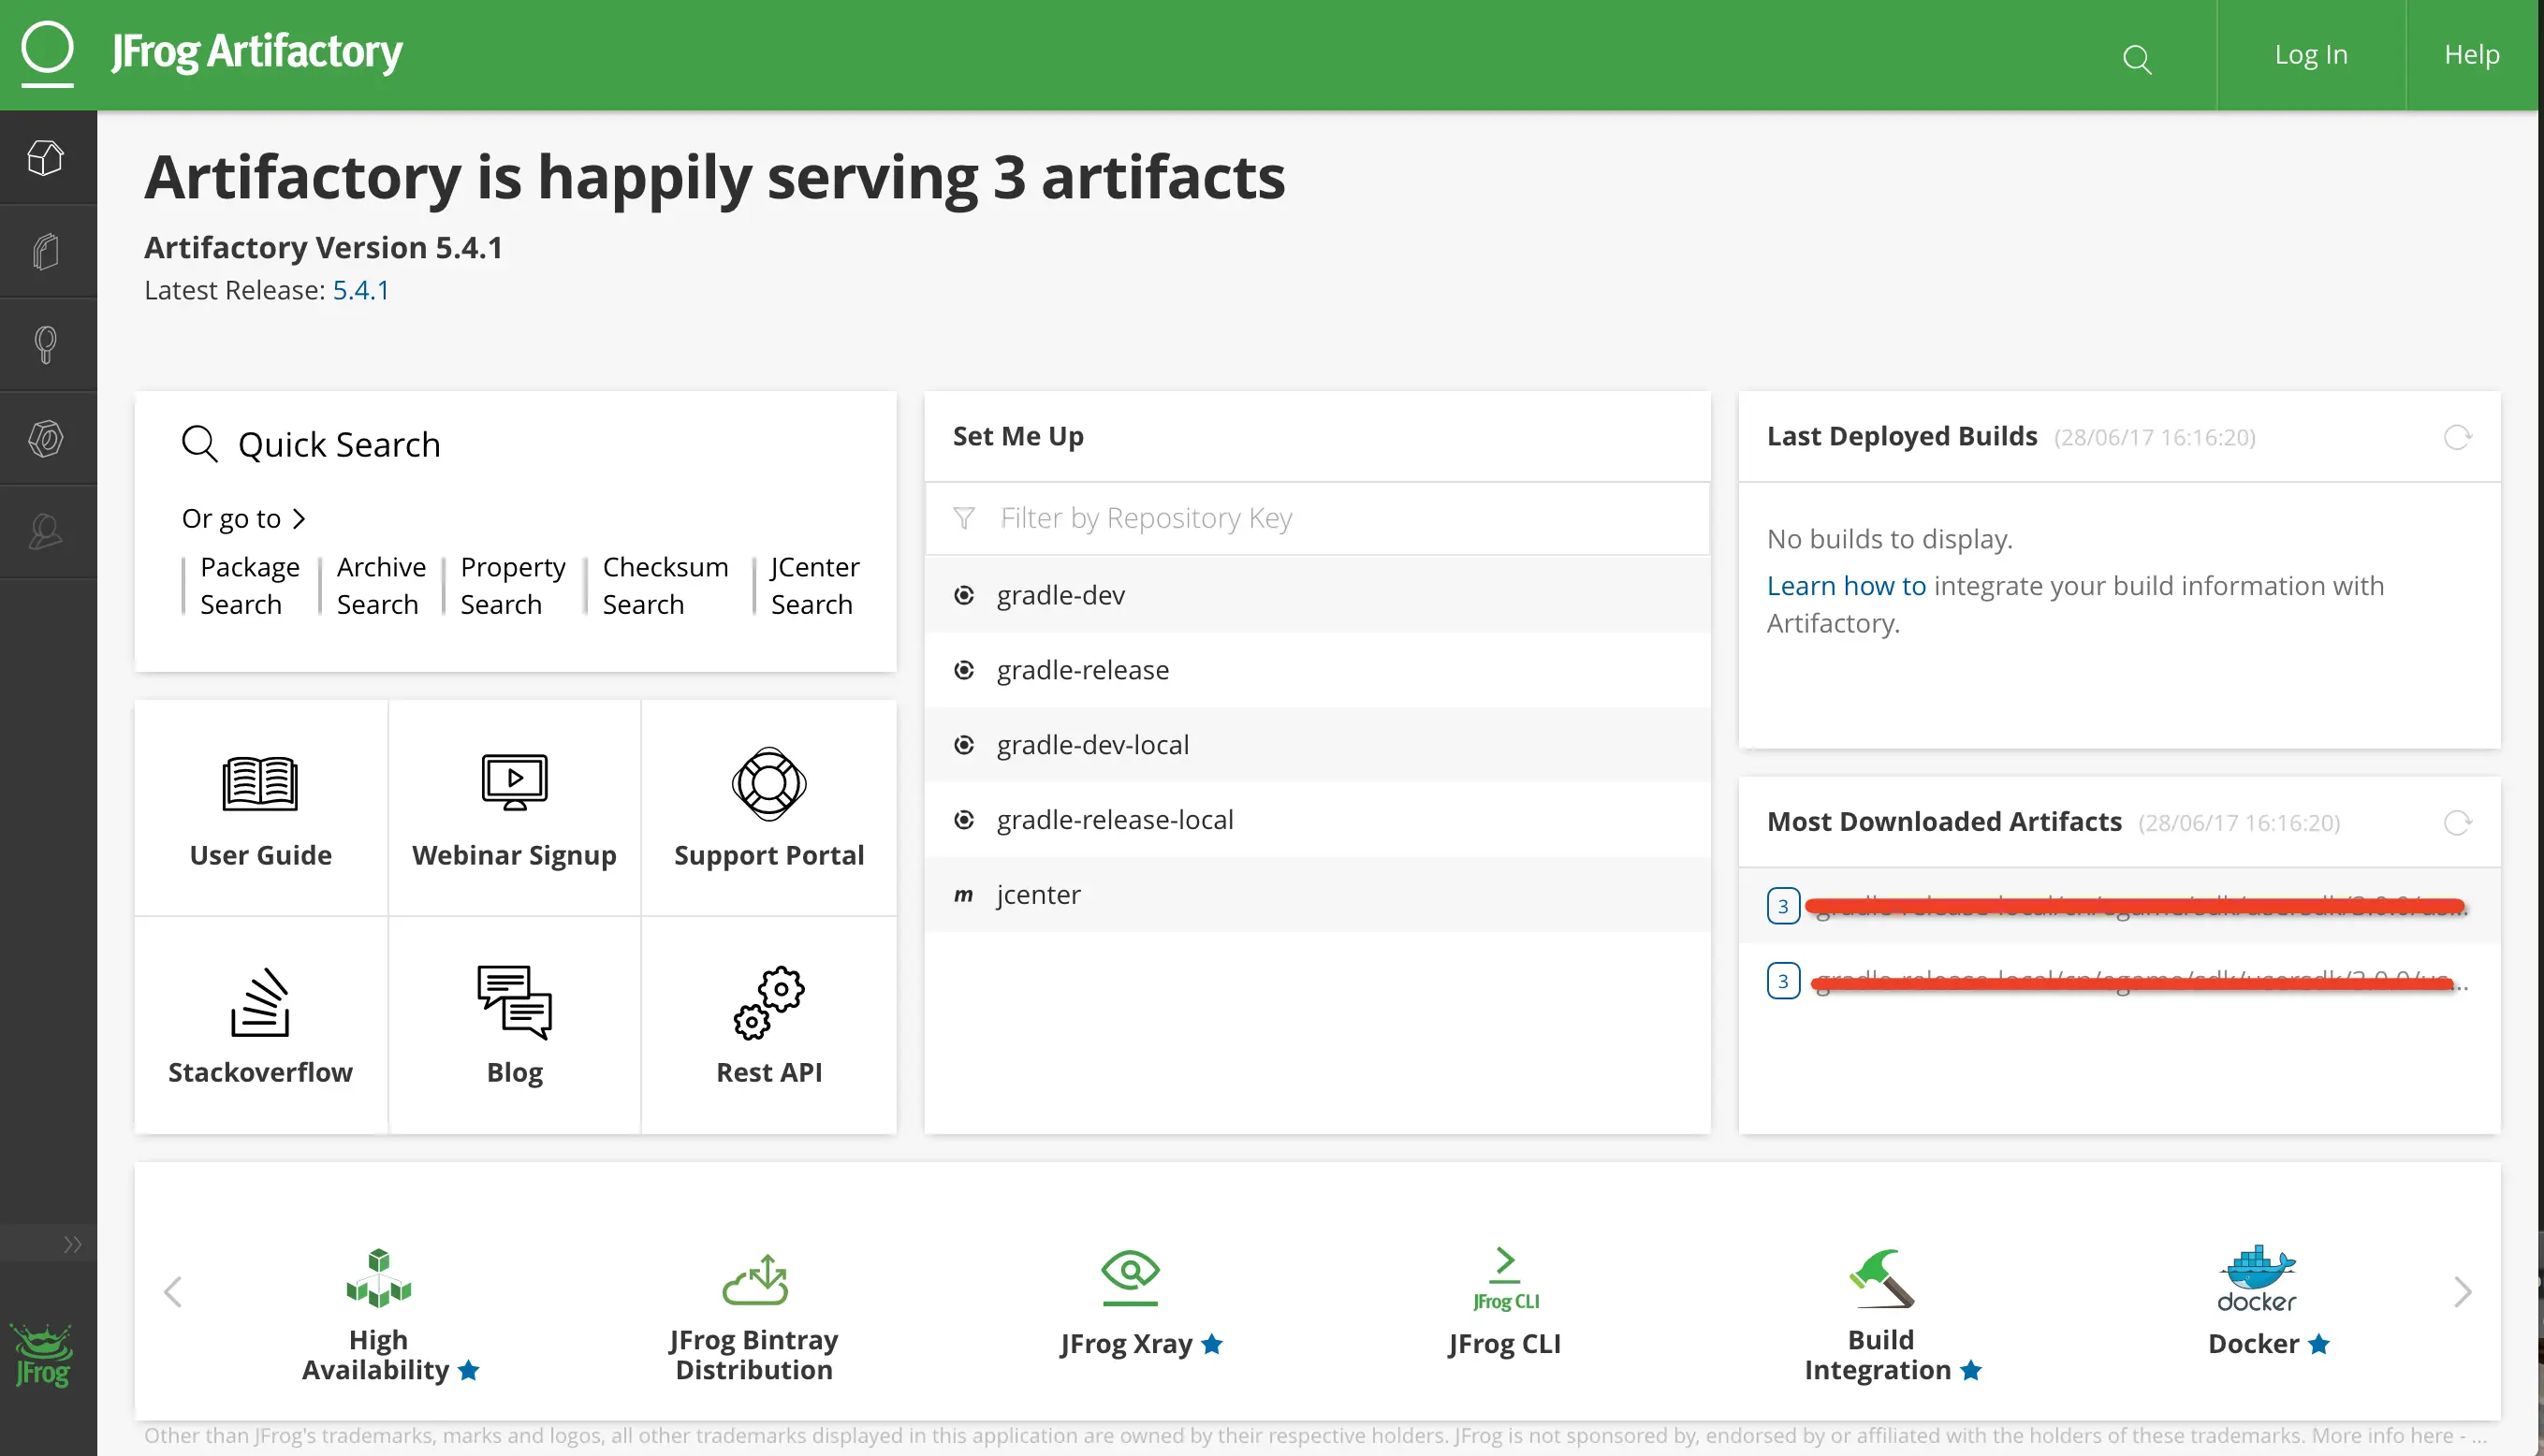Screen dimensions: 2544x1456
Task: Go to Checksum Search
Action: (665, 585)
